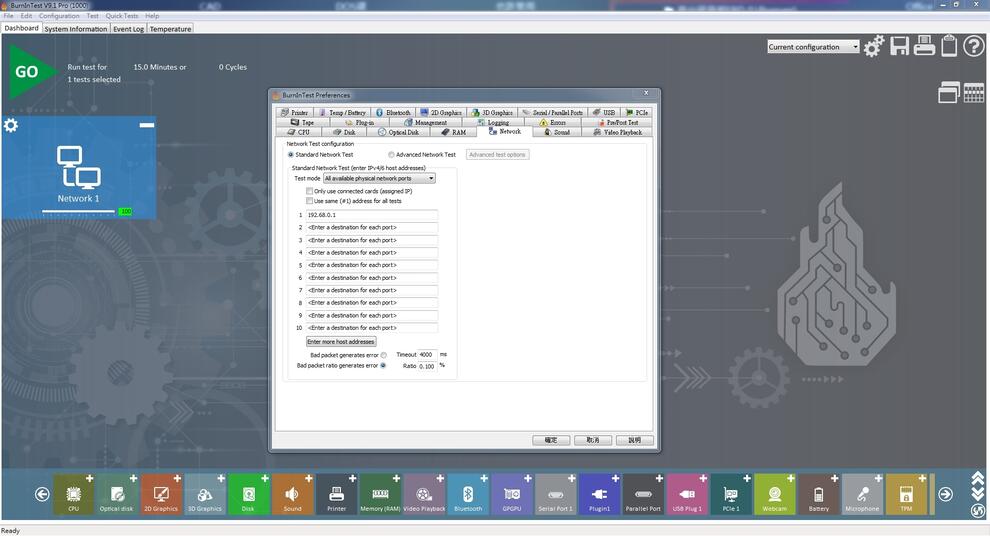Switch to CPU preferences tab
Viewport: 990px width, 536px height.
[x=299, y=133]
